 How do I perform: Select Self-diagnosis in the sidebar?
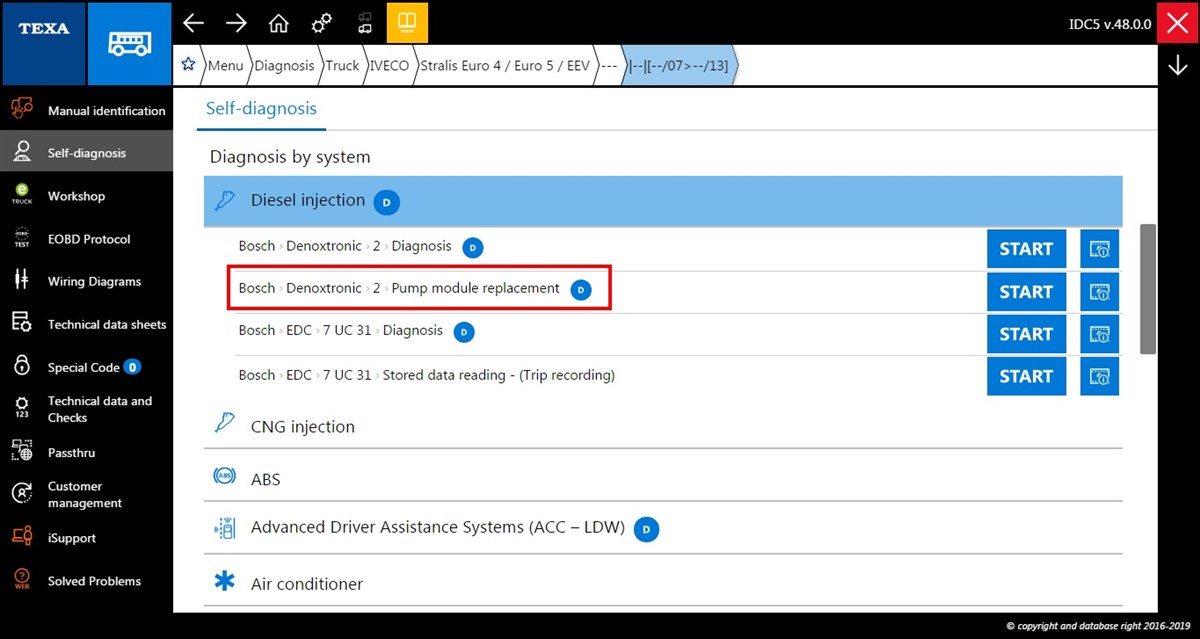pyautogui.click(x=86, y=153)
